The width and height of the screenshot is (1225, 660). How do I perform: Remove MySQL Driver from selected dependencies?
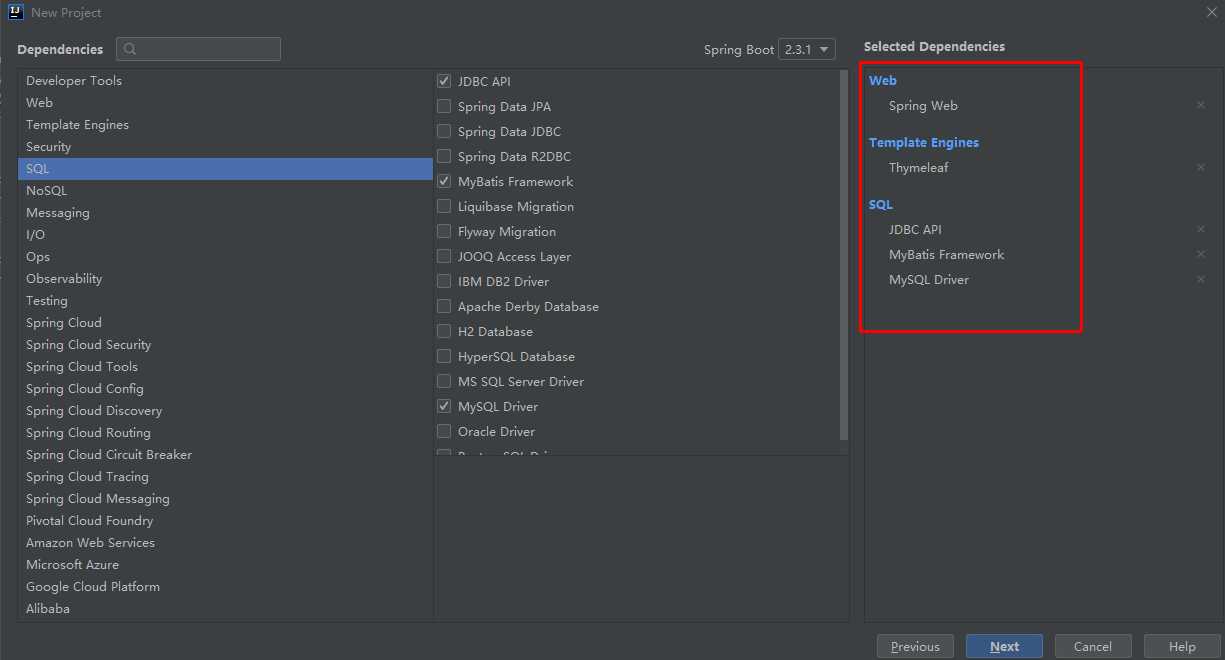click(x=1201, y=279)
